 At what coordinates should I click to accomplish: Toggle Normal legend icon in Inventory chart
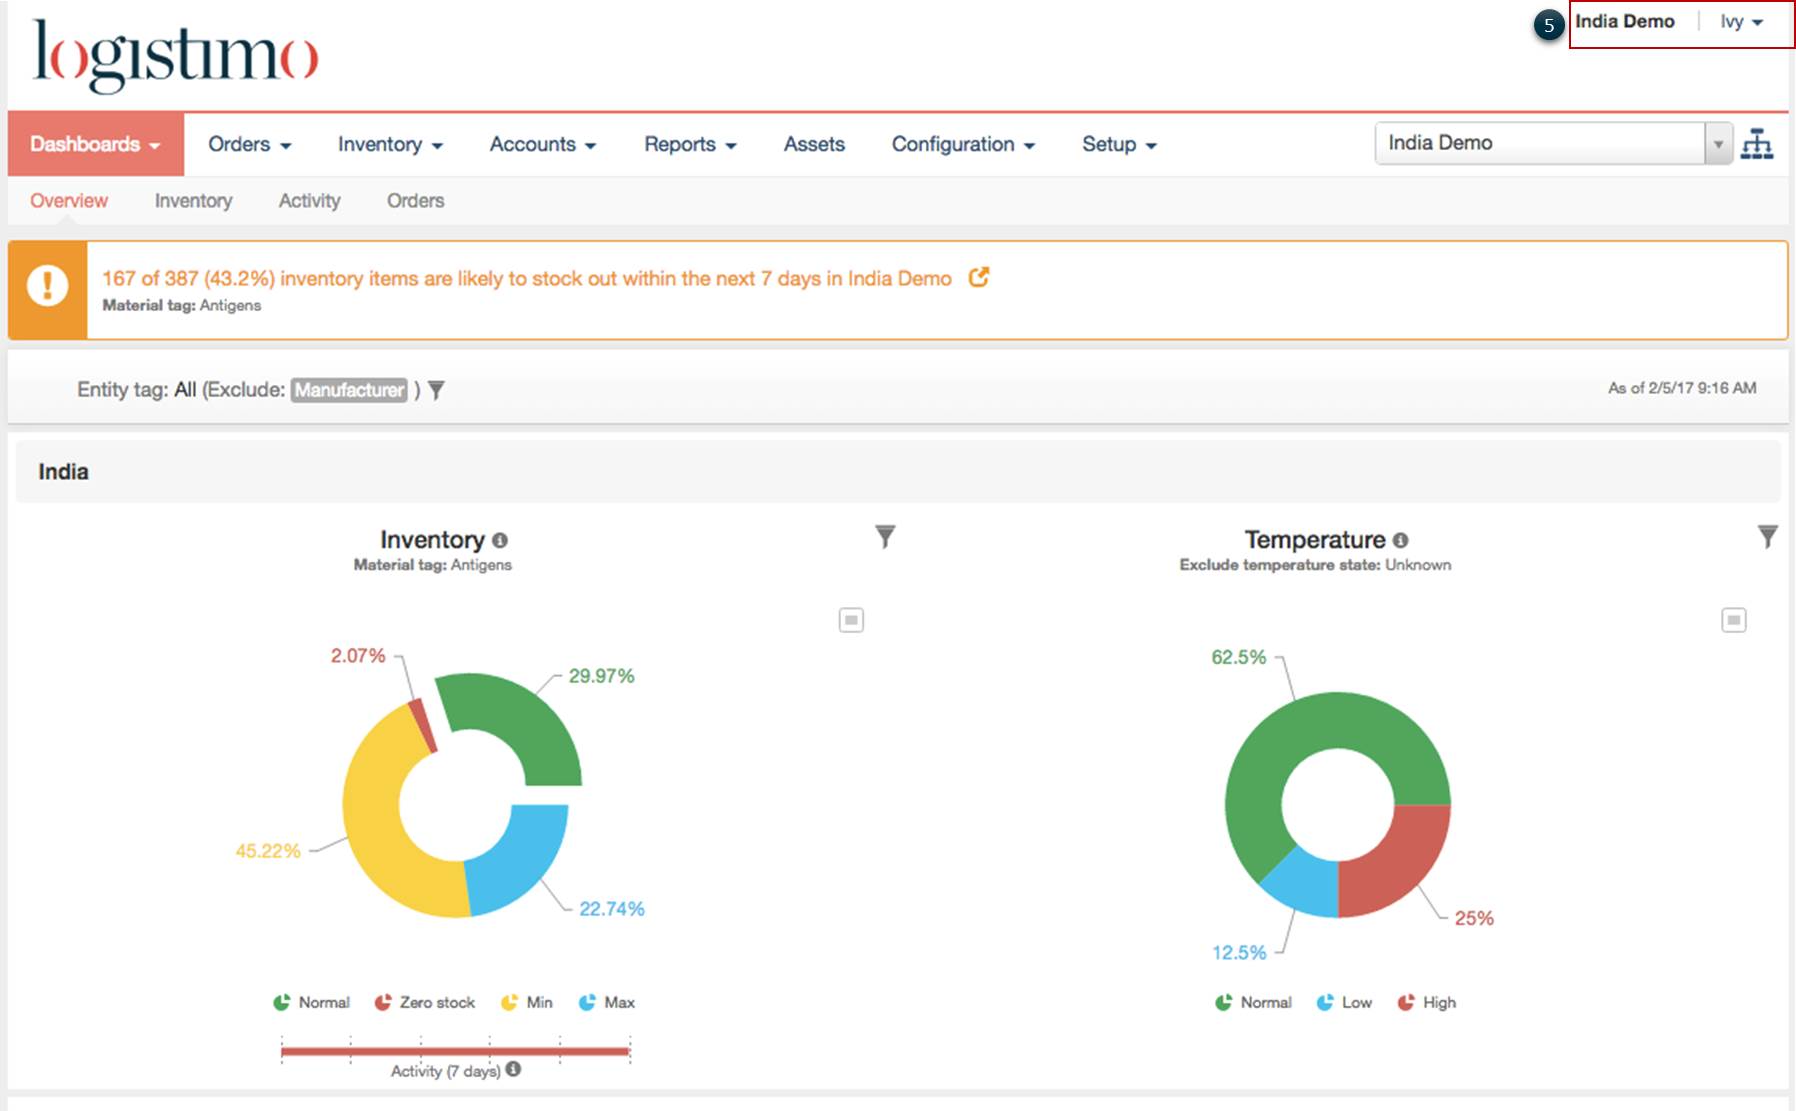click(x=282, y=1002)
